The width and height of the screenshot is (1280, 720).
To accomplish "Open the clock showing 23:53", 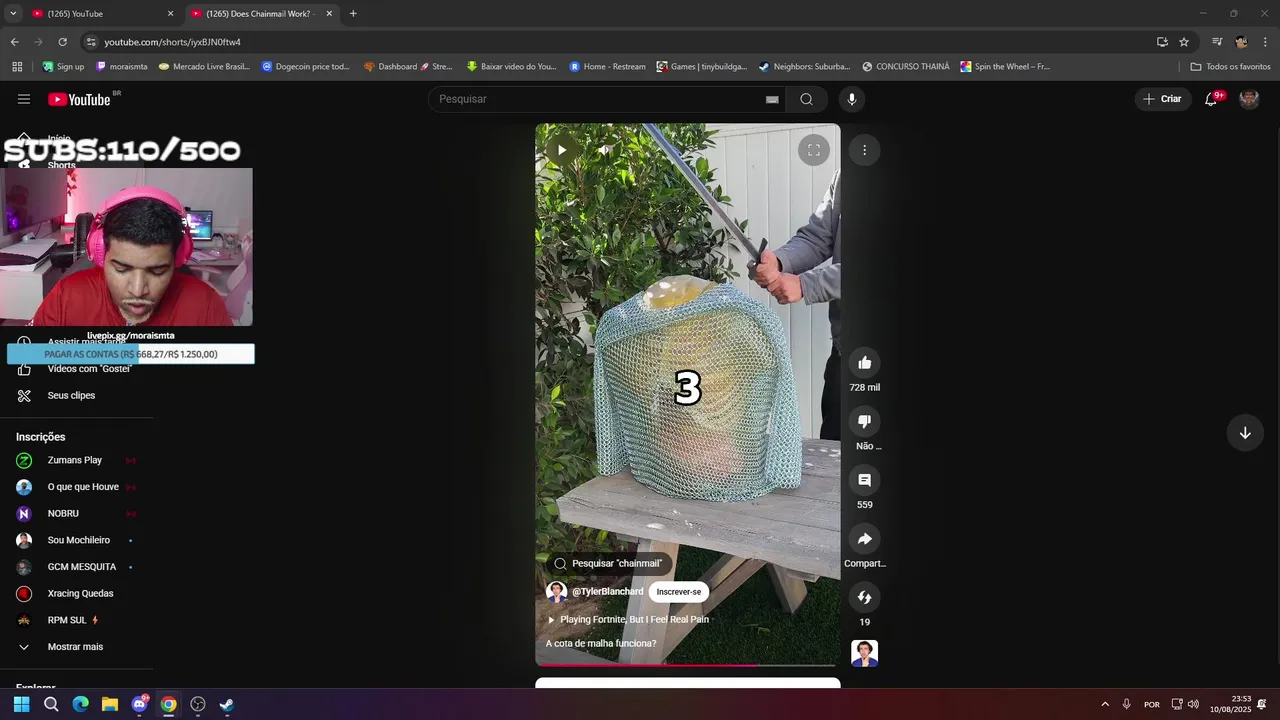I will (x=1231, y=704).
